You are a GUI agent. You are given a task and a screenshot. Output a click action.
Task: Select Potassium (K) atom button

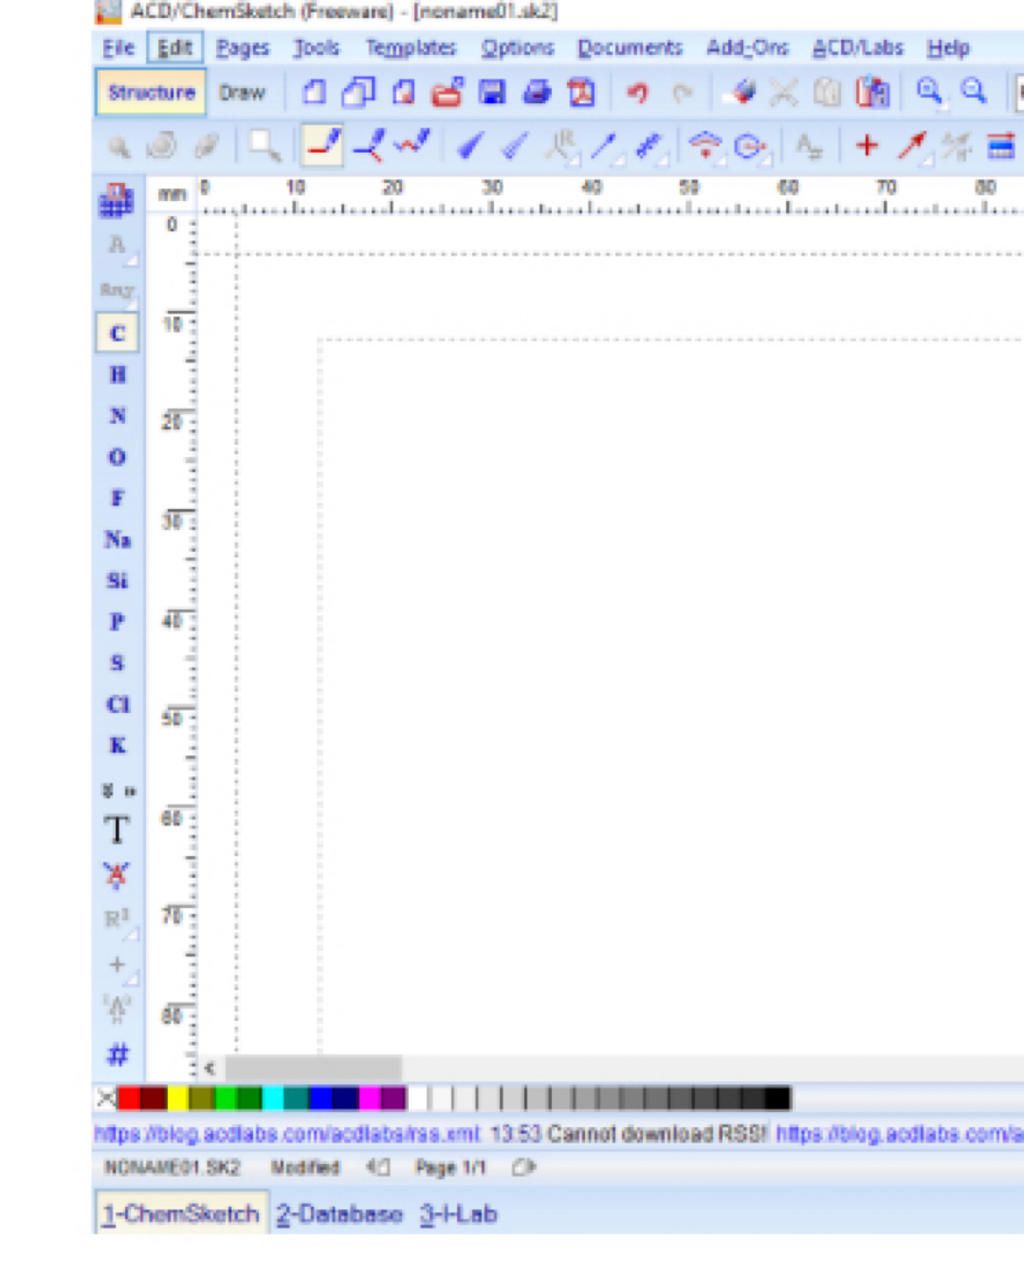click(117, 746)
